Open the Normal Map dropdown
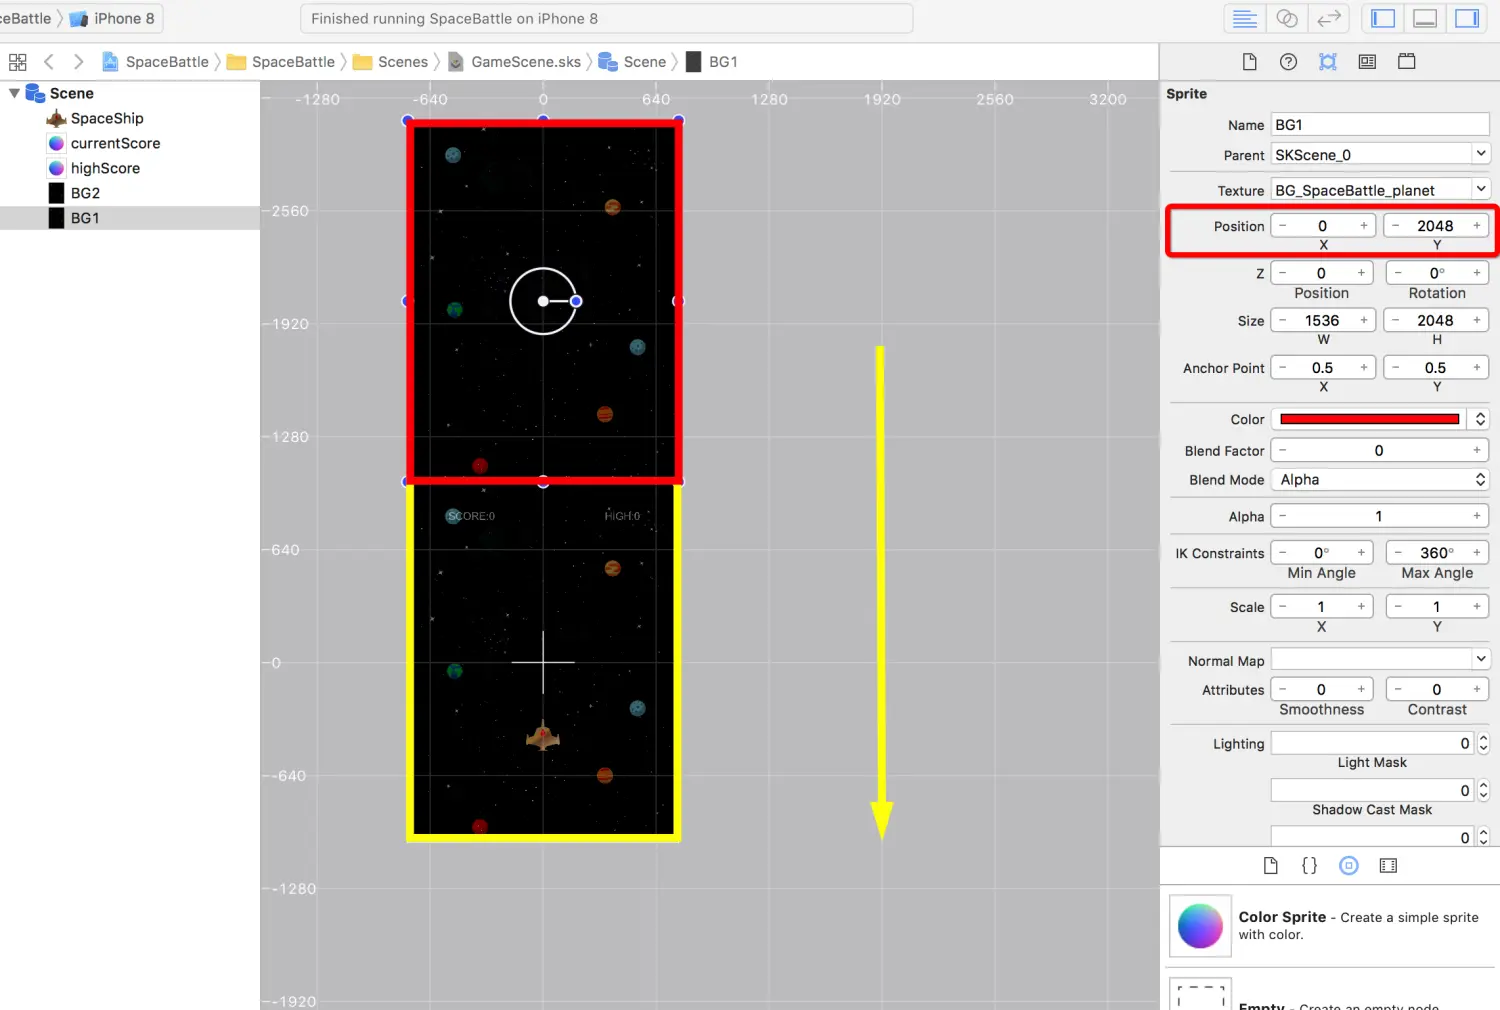The width and height of the screenshot is (1500, 1010). [x=1380, y=659]
